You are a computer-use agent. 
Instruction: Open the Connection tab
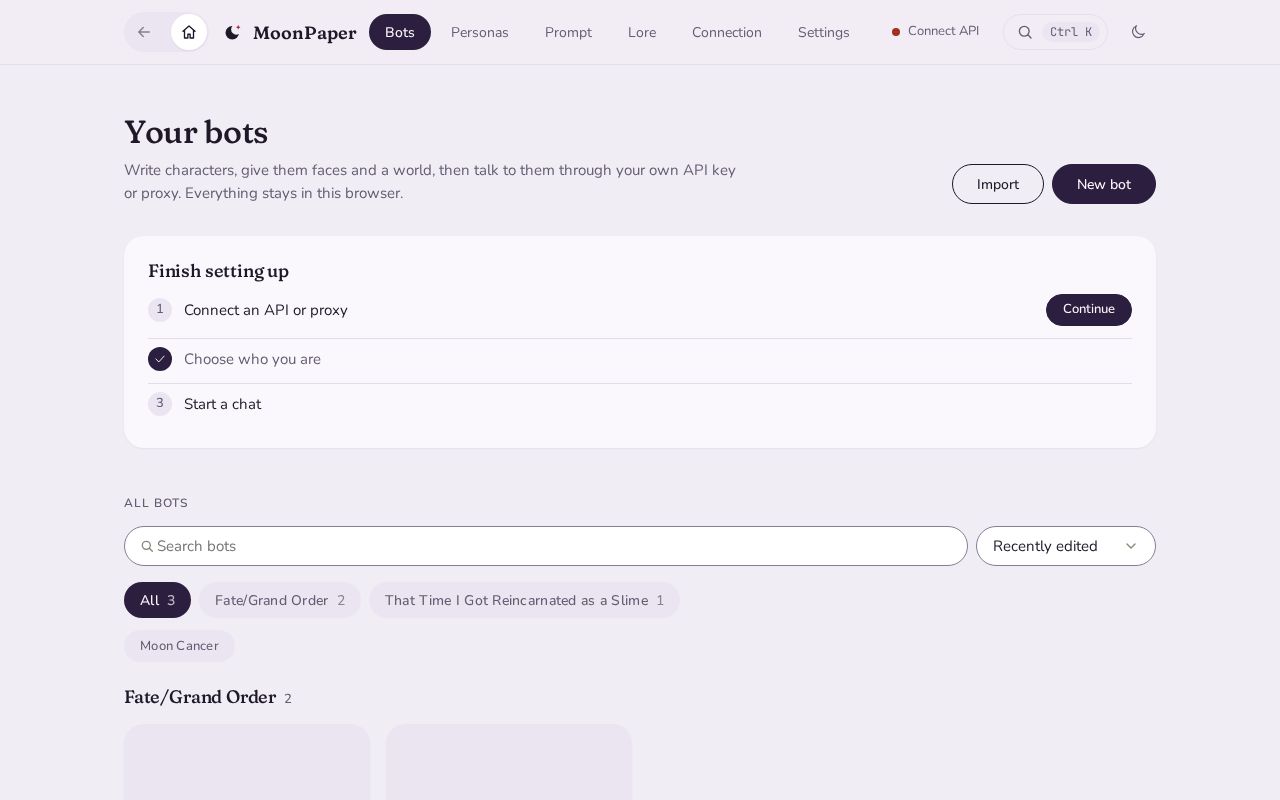tap(727, 32)
